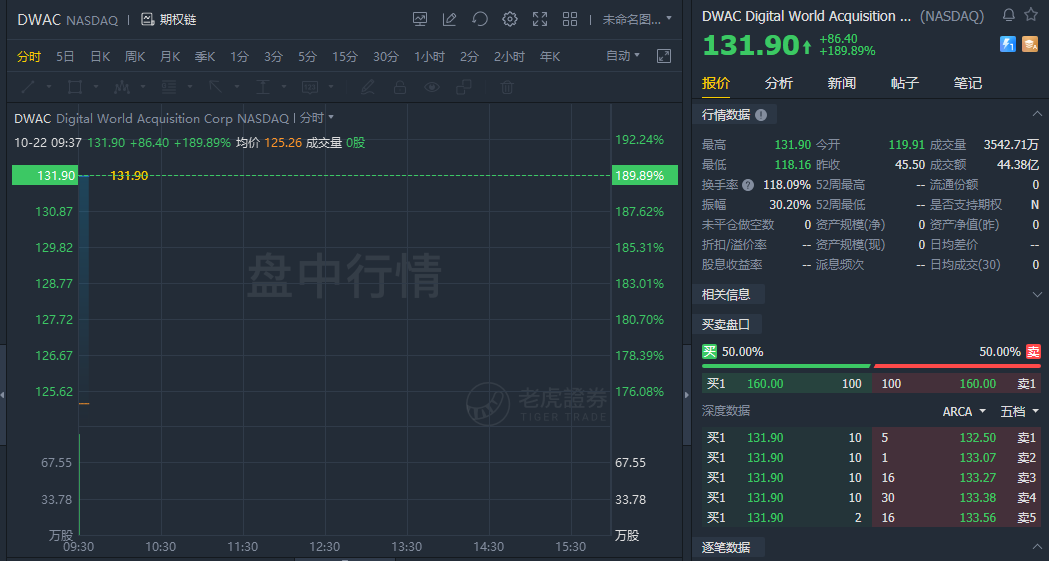Image resolution: width=1049 pixels, height=561 pixels.
Task: Click the red sell ratio bar
Action: pyautogui.click(x=957, y=366)
